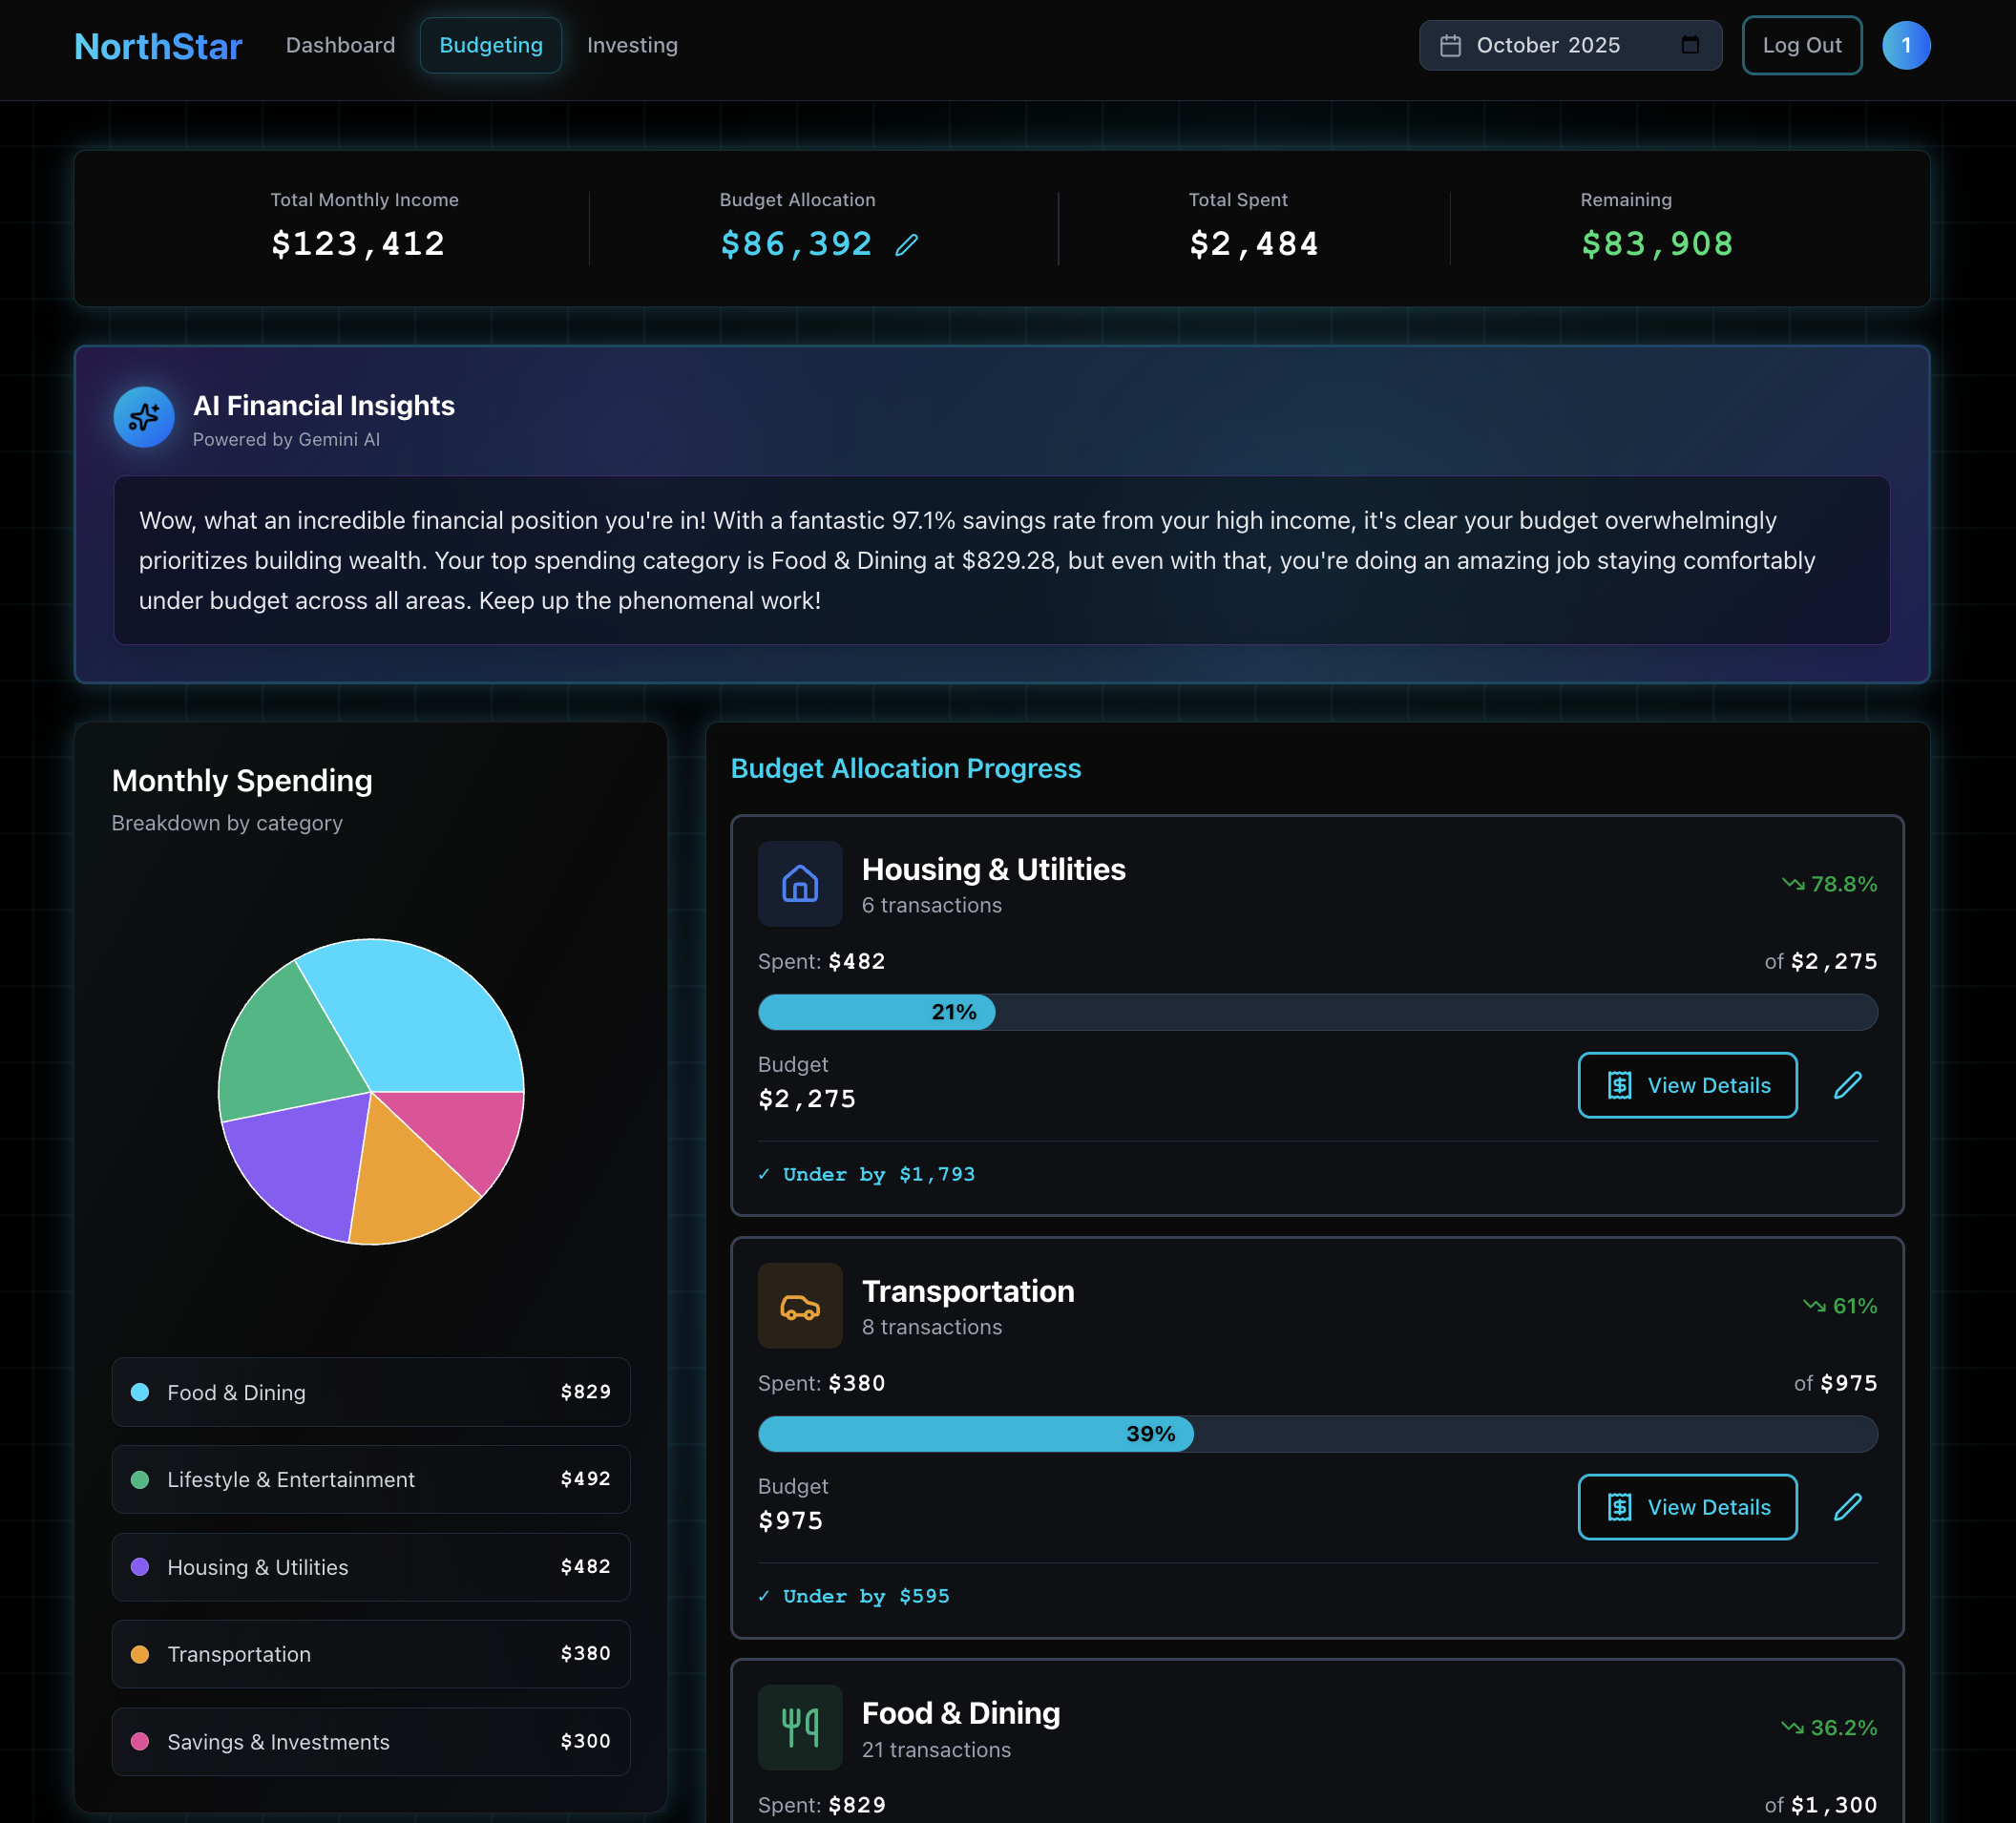Edit the Housing & Utilities budget pencil icon
Screen dimensions: 2016x1823
pos(1847,1085)
